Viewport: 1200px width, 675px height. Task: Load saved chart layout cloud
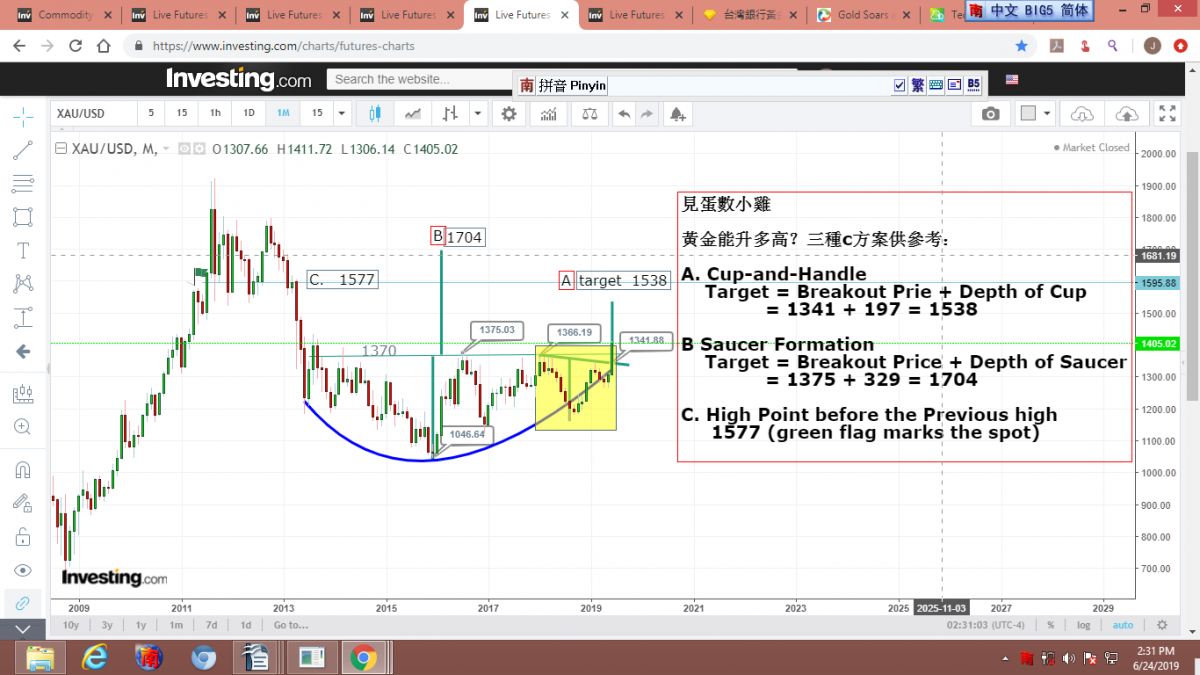click(x=1081, y=114)
